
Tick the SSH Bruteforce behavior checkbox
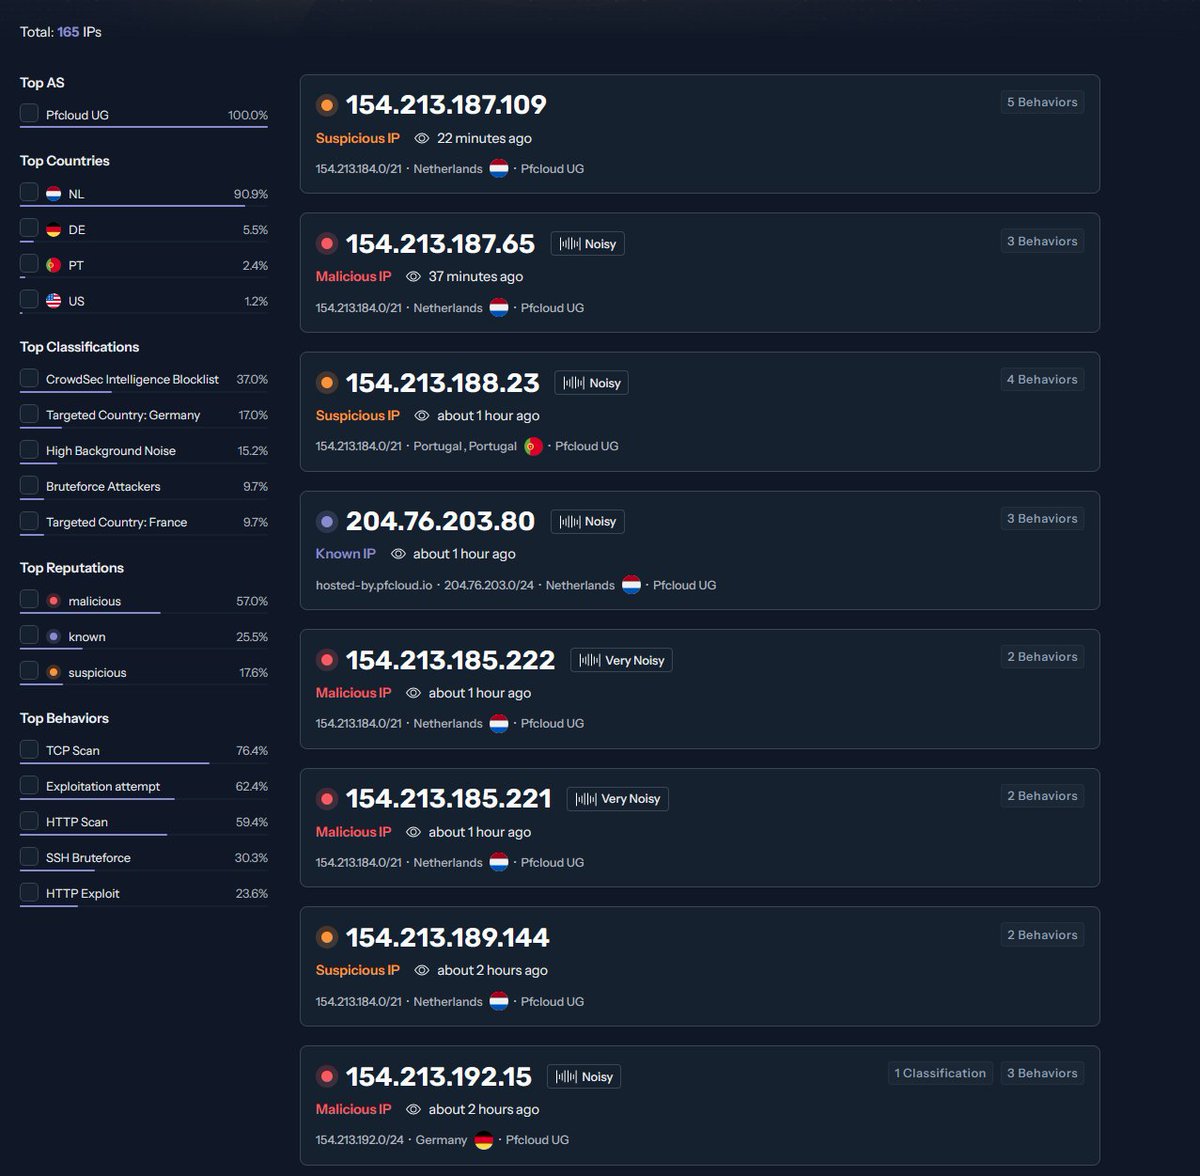(x=29, y=857)
